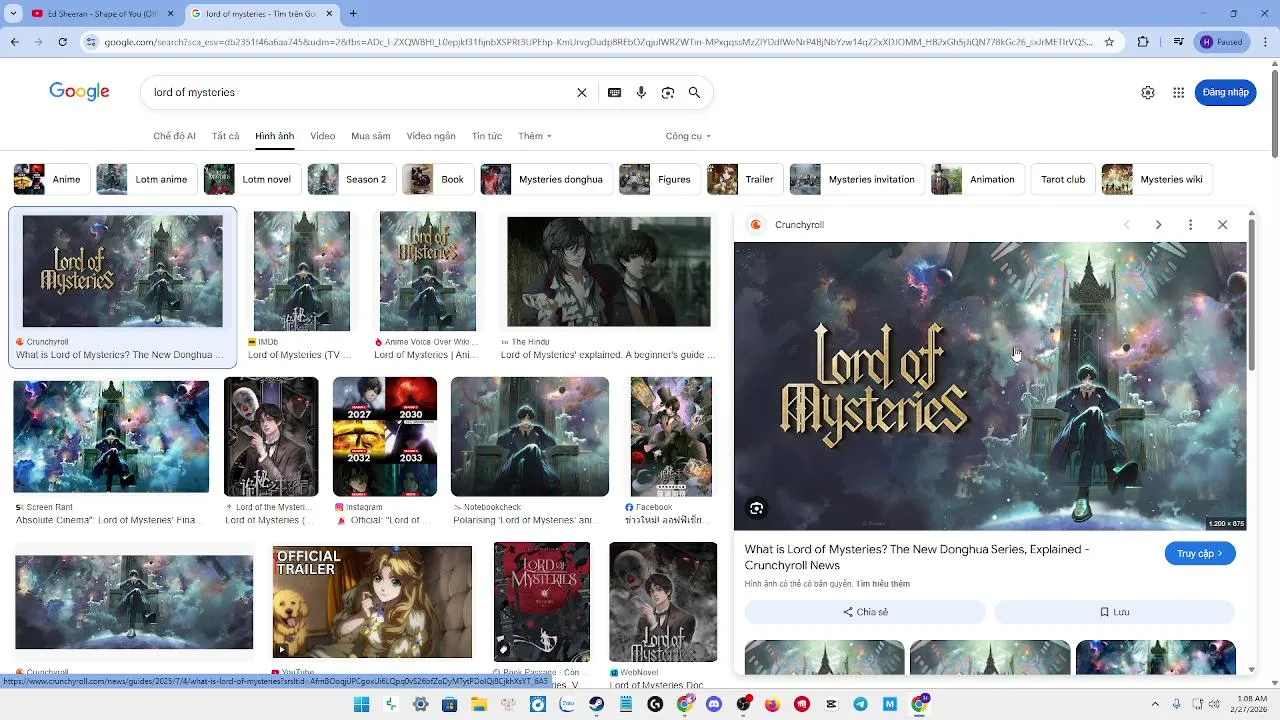The width and height of the screenshot is (1280, 720).
Task: Expand the Thêm dropdown
Action: (x=535, y=136)
